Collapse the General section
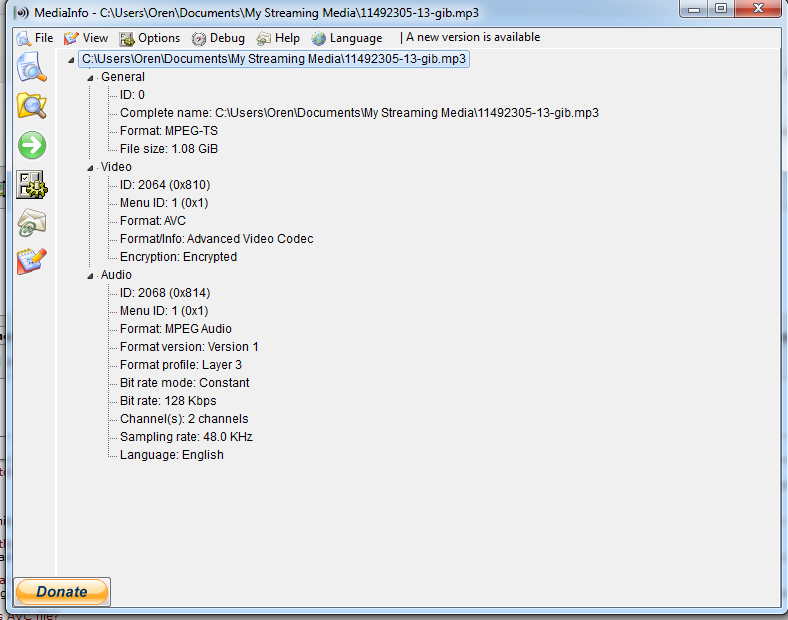This screenshot has height=620, width=788. pyautogui.click(x=90, y=78)
